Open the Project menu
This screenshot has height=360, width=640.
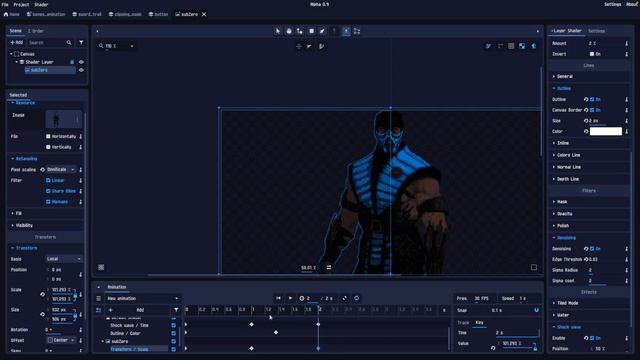(x=21, y=4)
